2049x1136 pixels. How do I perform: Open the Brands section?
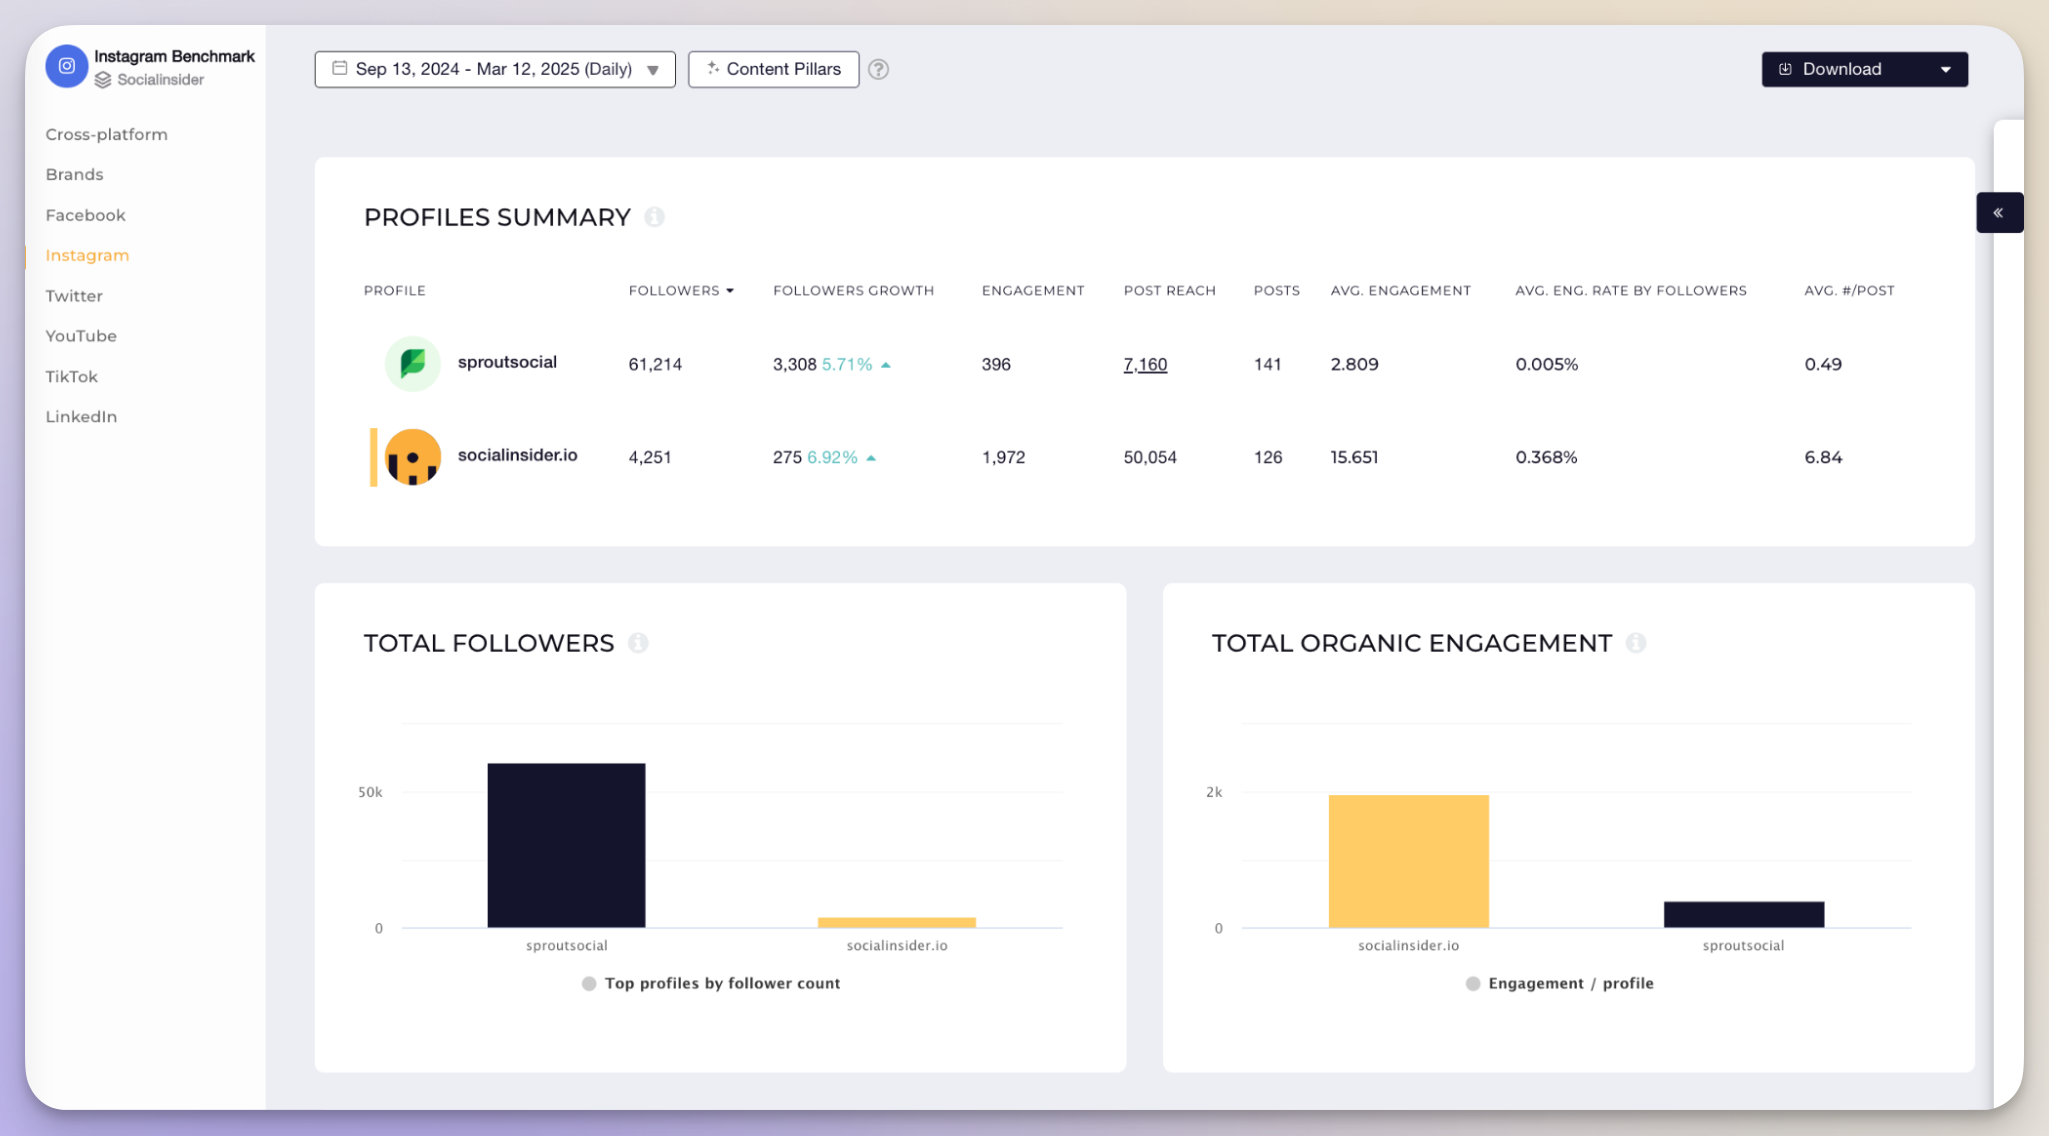(74, 174)
